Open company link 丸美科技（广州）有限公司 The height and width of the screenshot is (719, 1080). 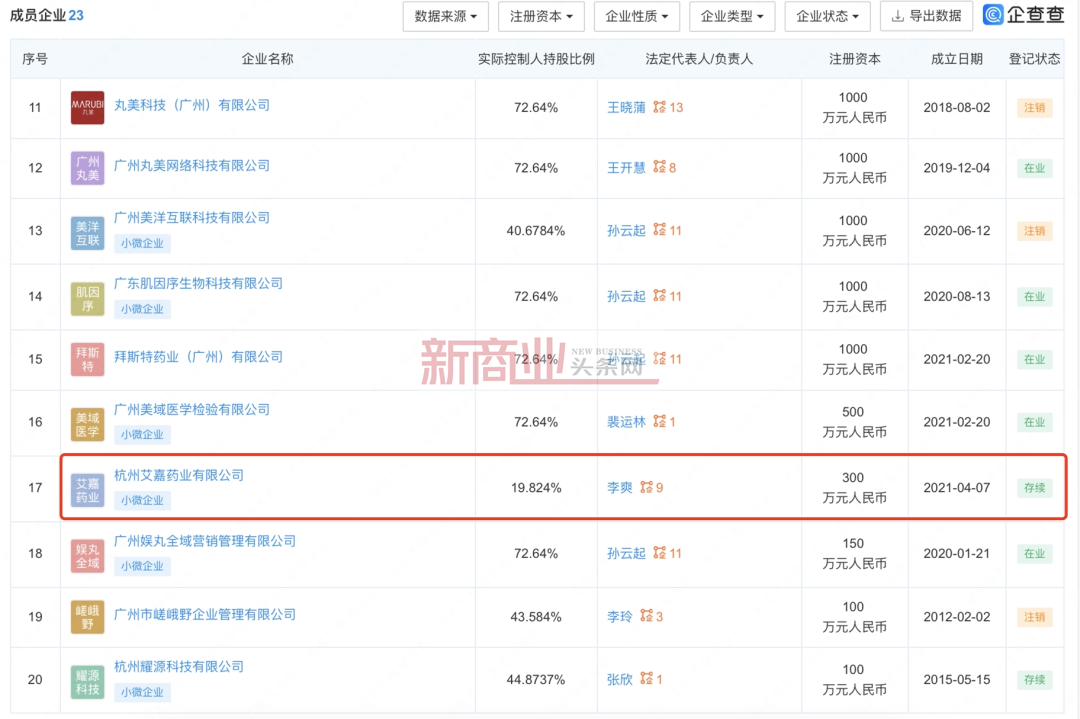click(x=191, y=105)
